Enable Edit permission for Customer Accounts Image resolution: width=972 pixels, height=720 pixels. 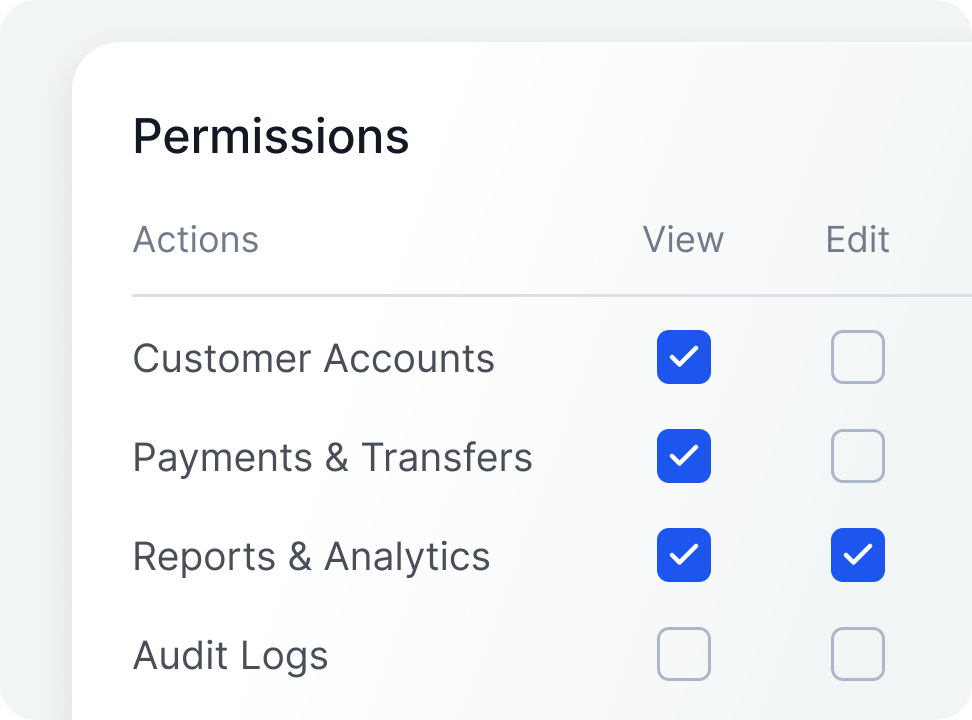pos(858,357)
